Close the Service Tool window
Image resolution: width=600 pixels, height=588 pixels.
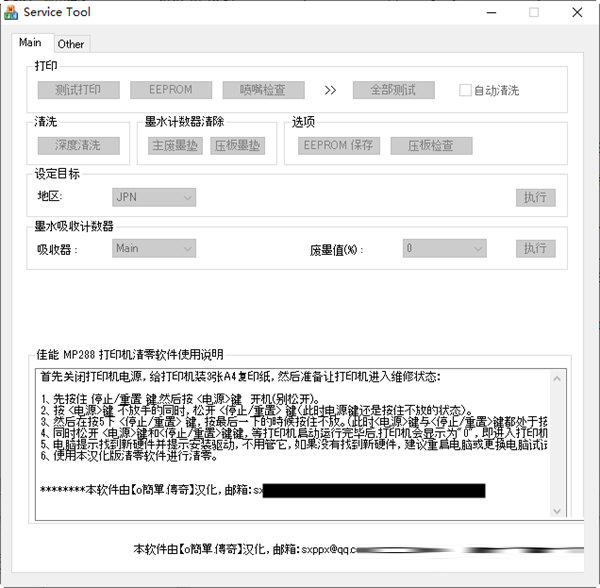577,13
